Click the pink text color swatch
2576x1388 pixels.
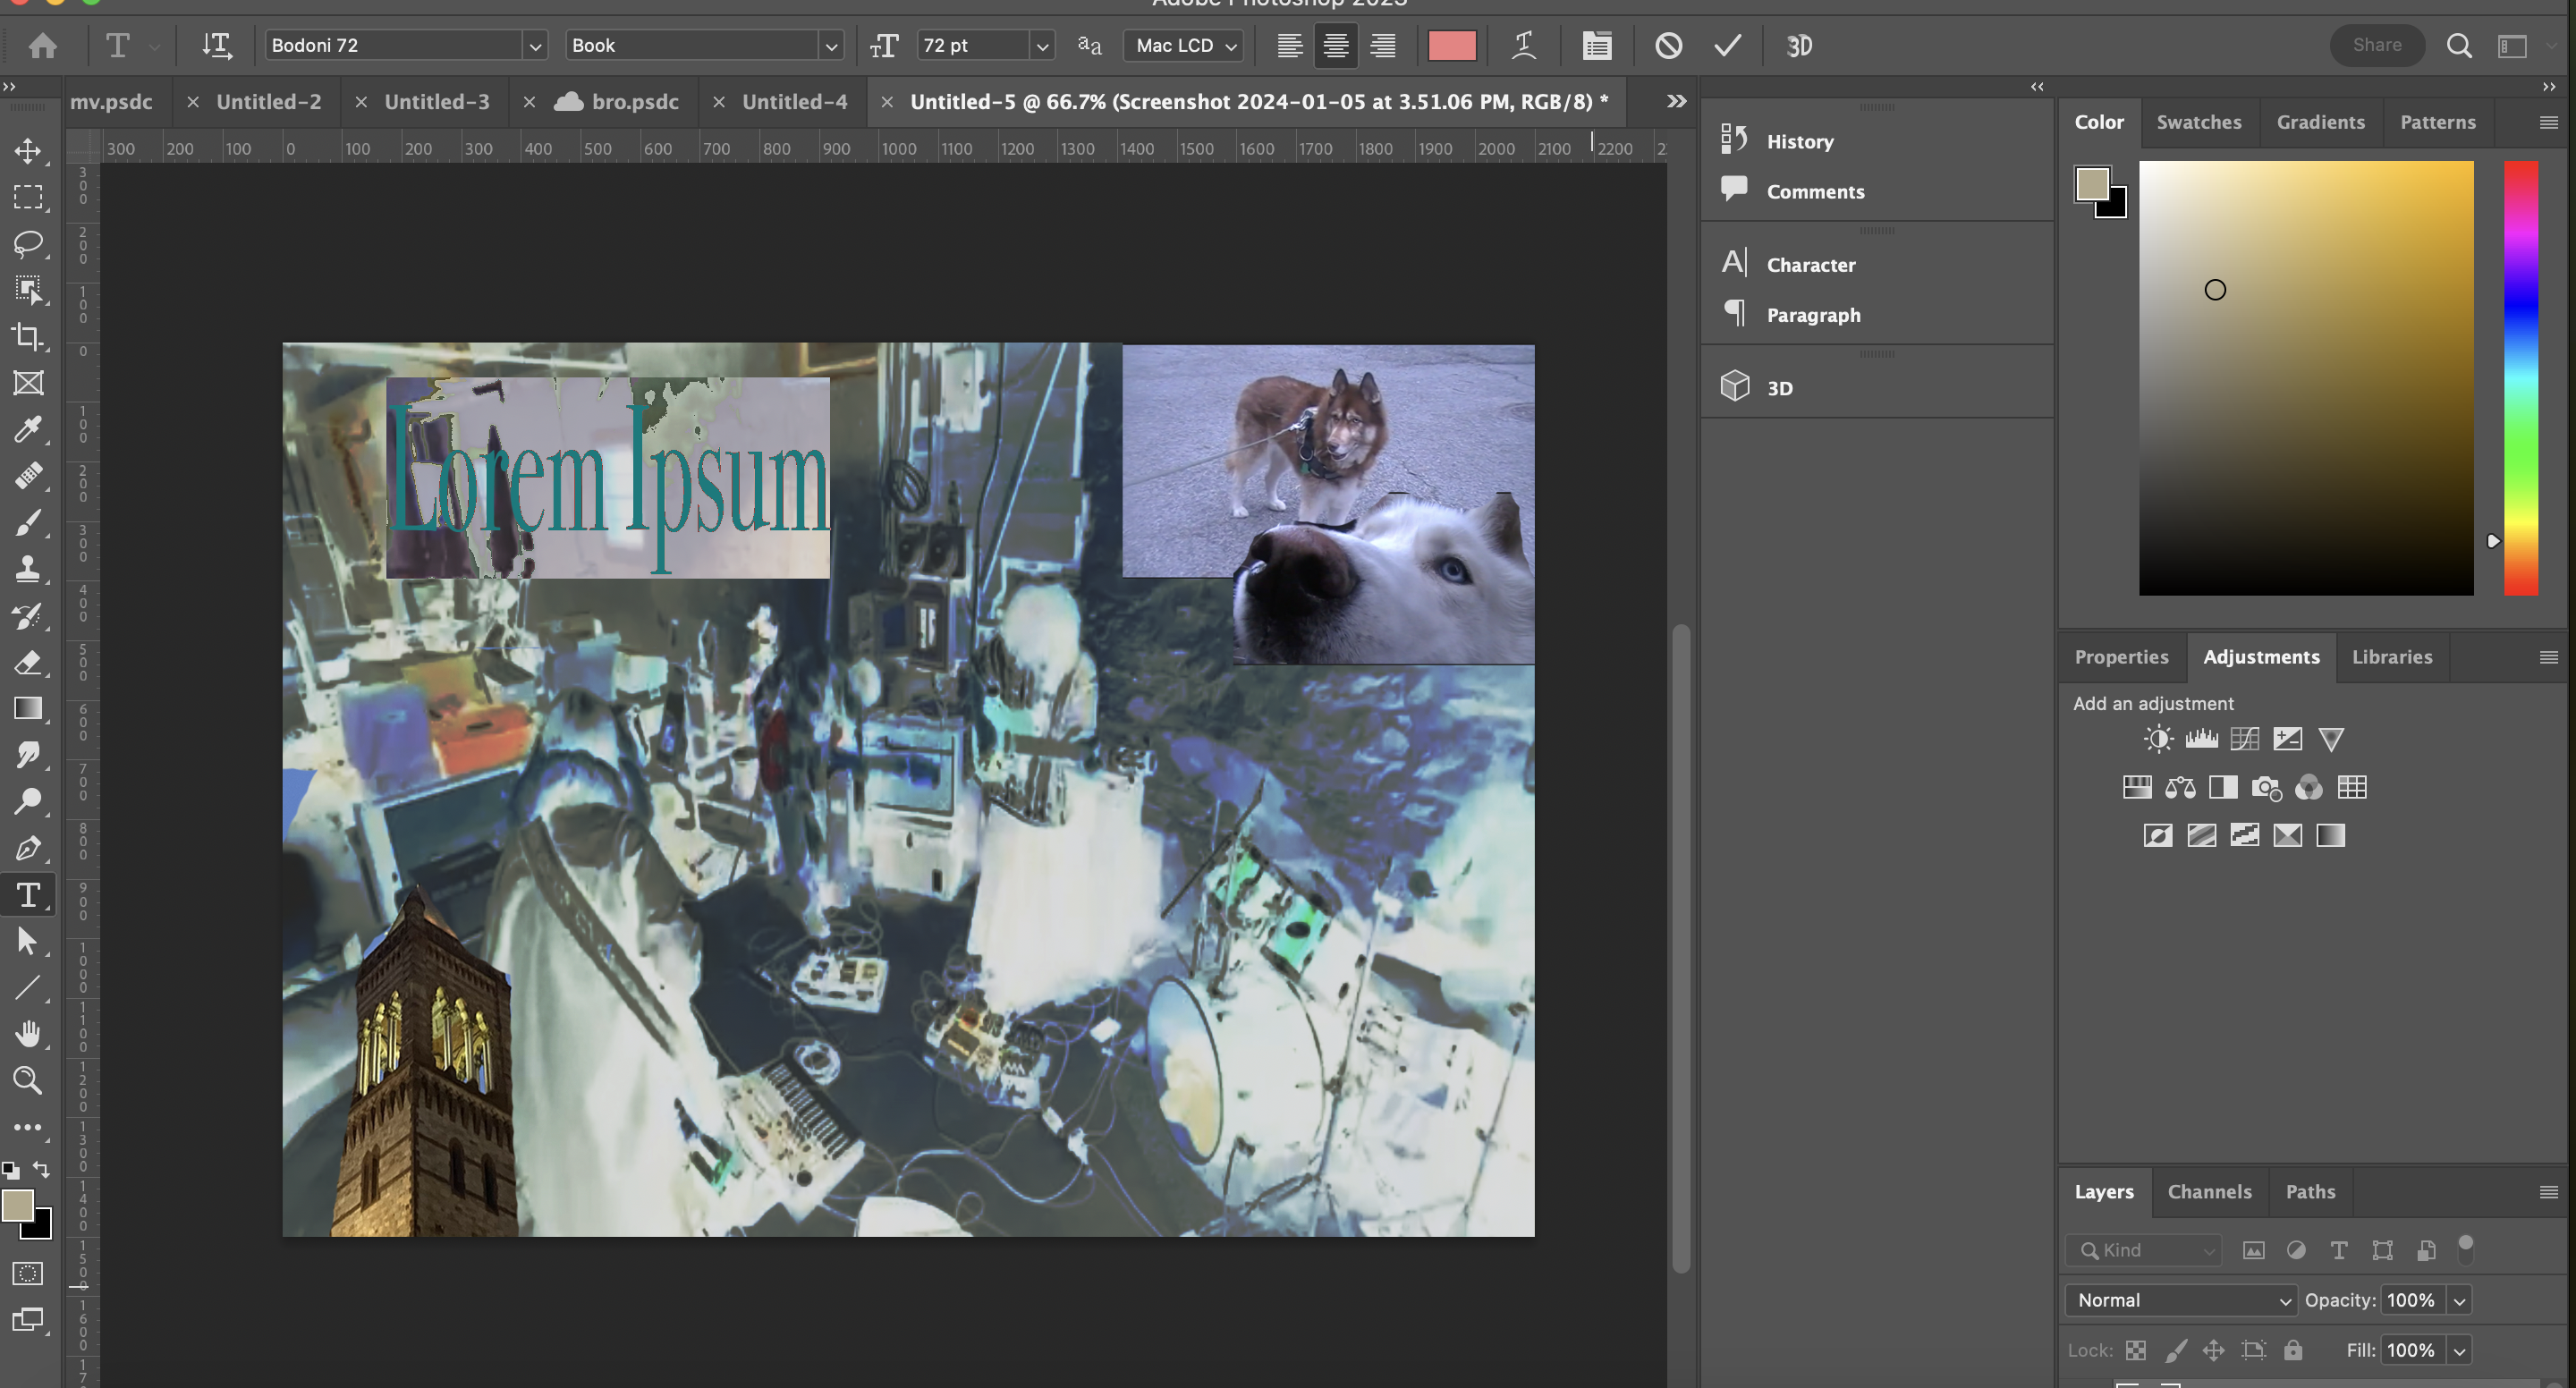1451,46
